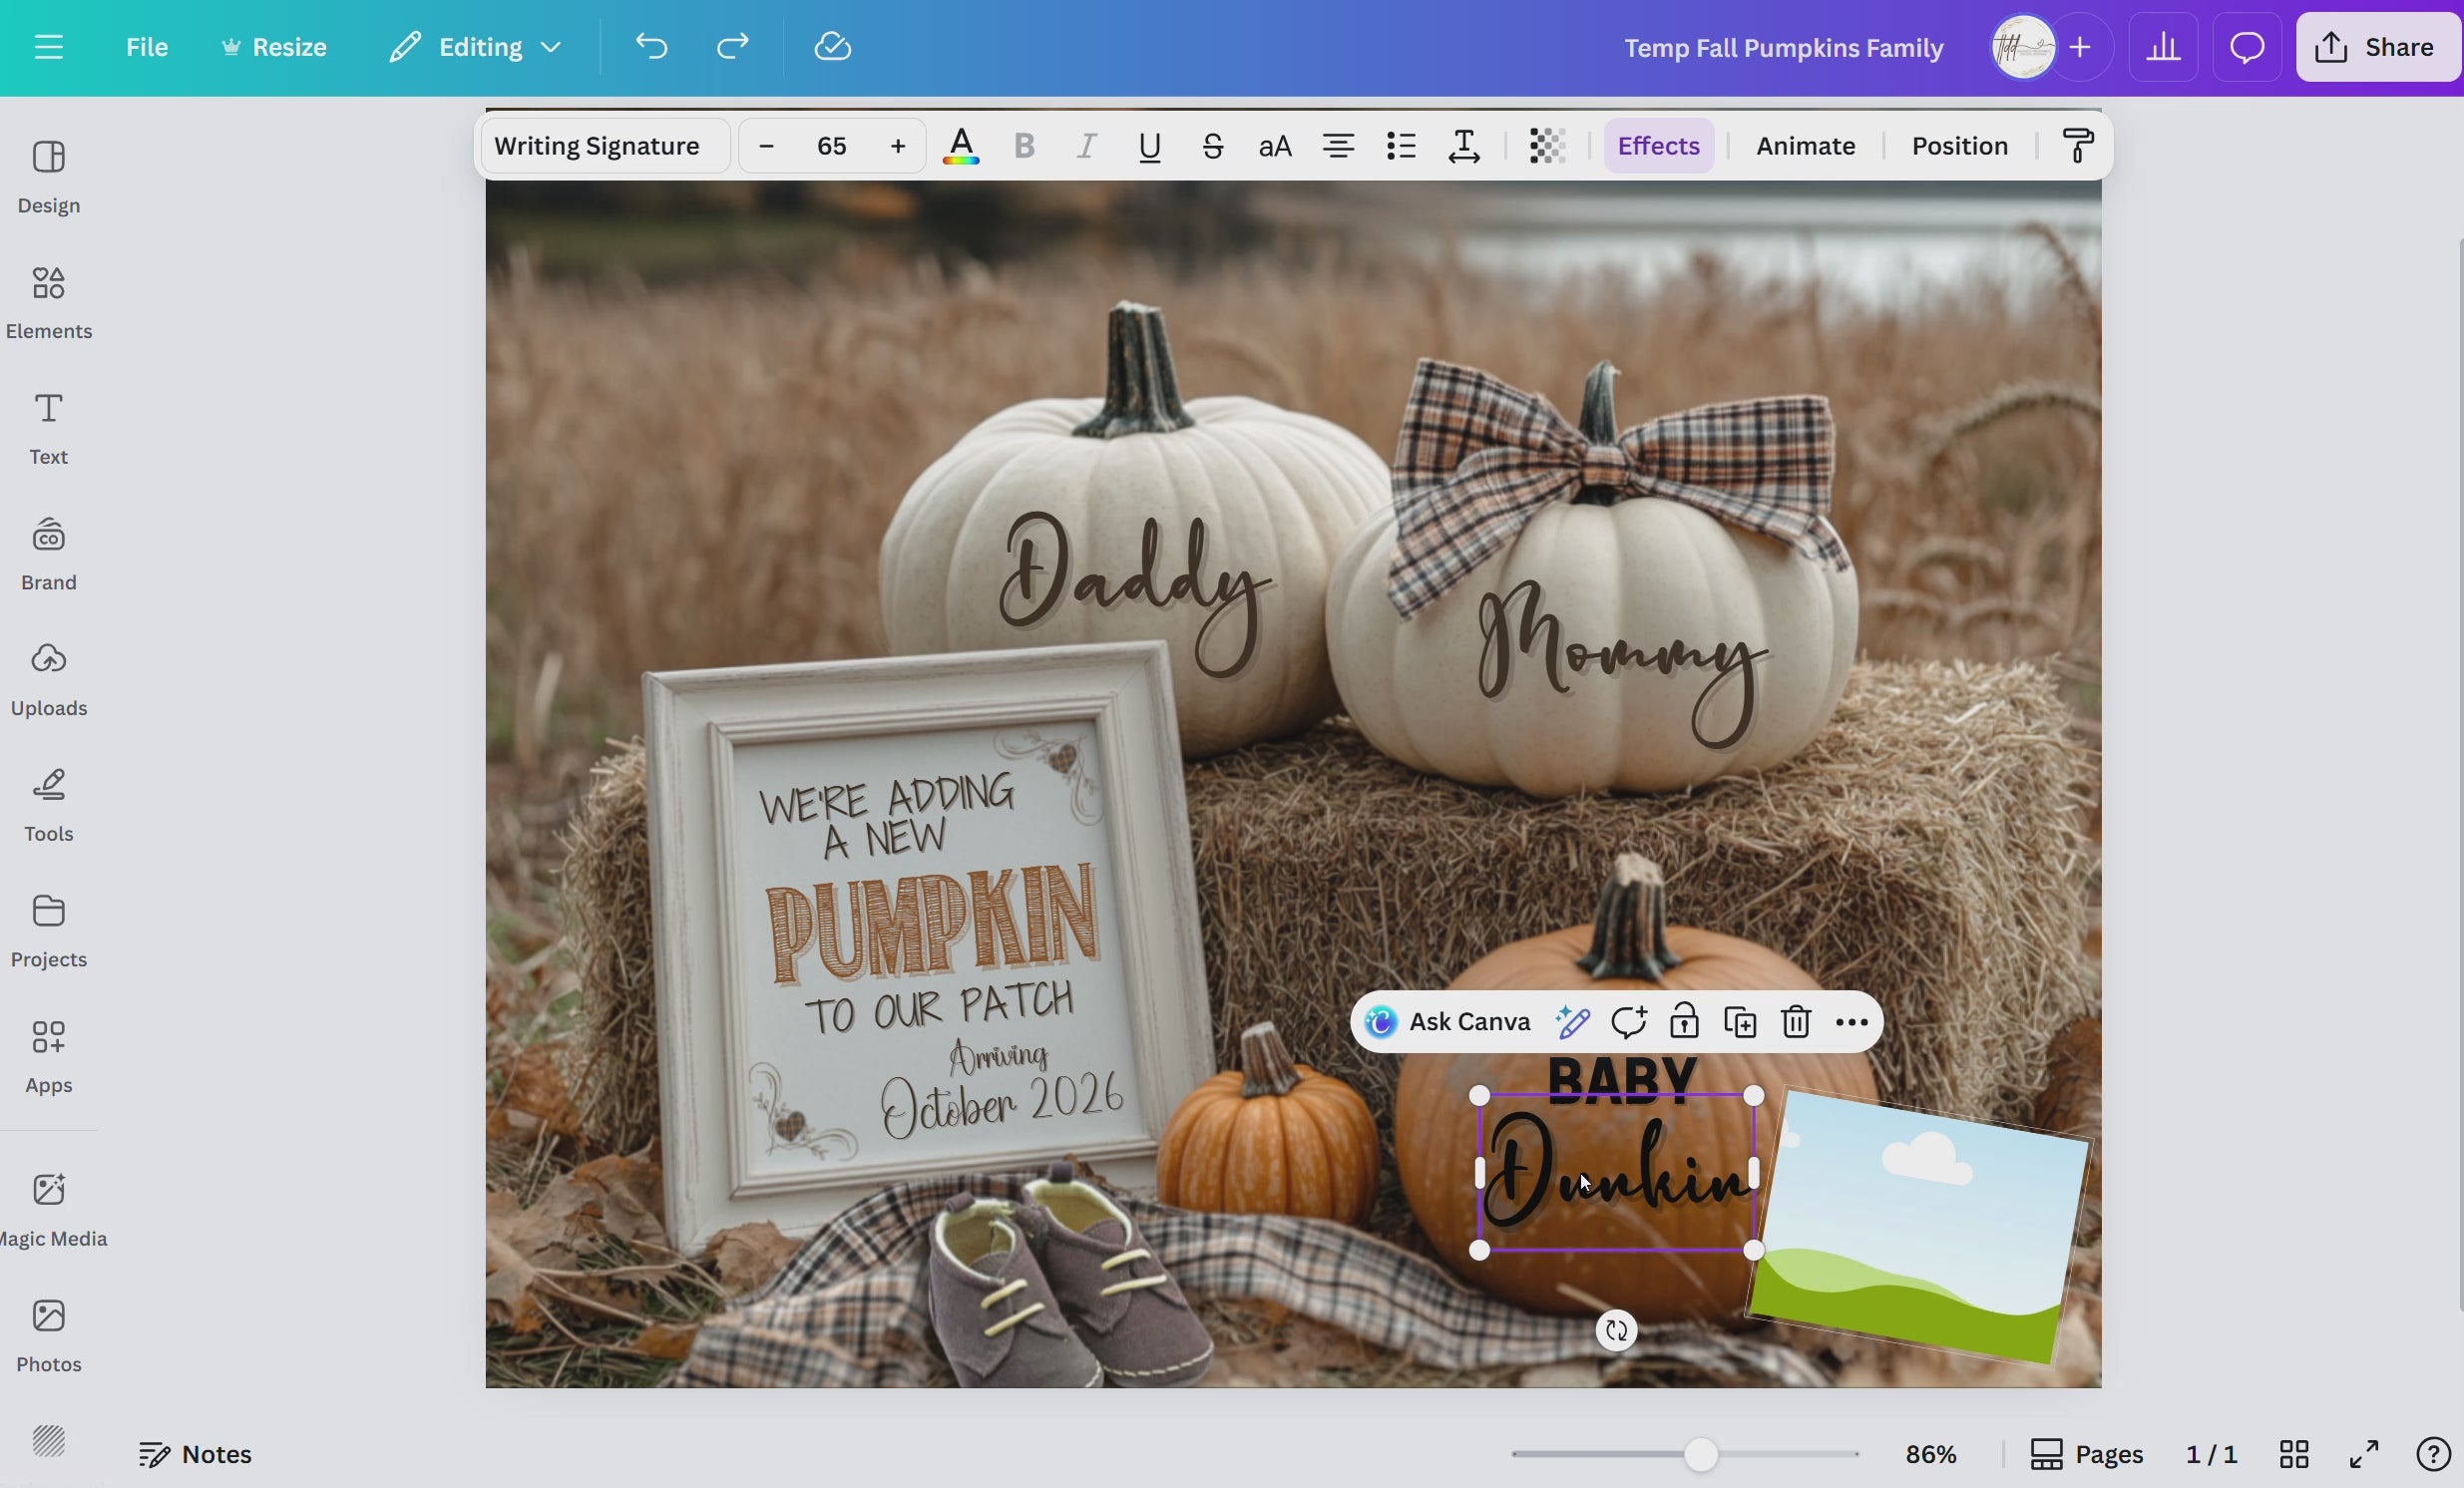Open the copy style paint roller tool
Screen dimensions: 2464x1488
tap(2078, 146)
